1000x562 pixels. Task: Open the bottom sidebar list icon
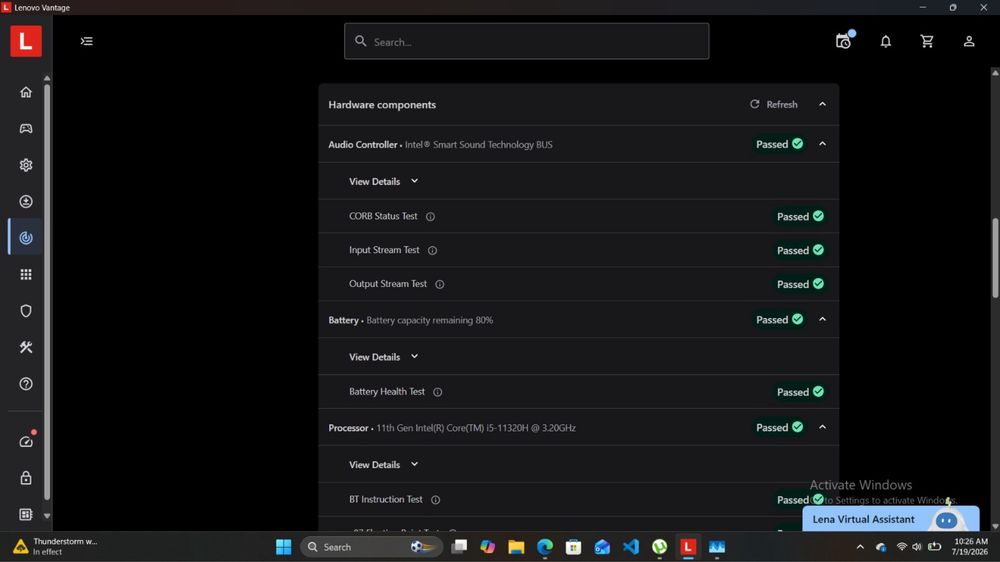(26, 514)
